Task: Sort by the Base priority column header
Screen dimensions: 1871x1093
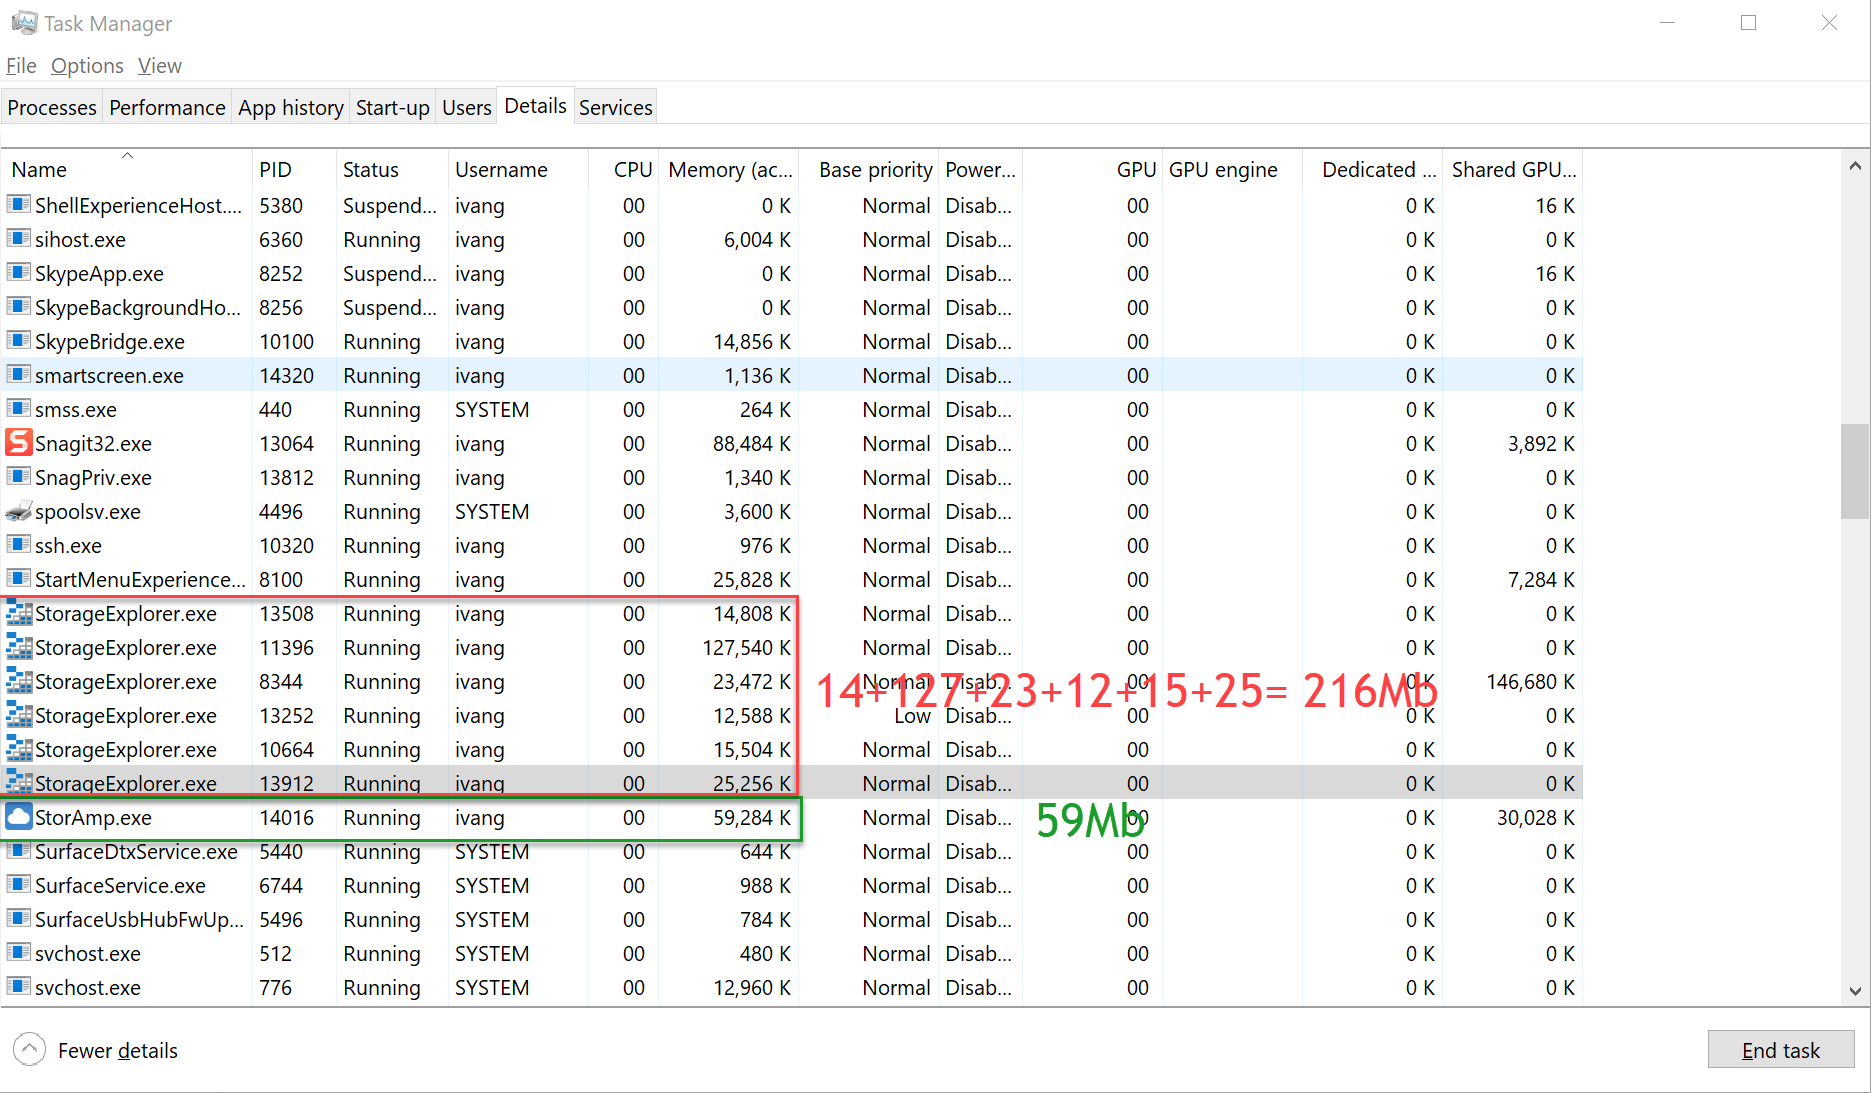Action: pos(869,169)
